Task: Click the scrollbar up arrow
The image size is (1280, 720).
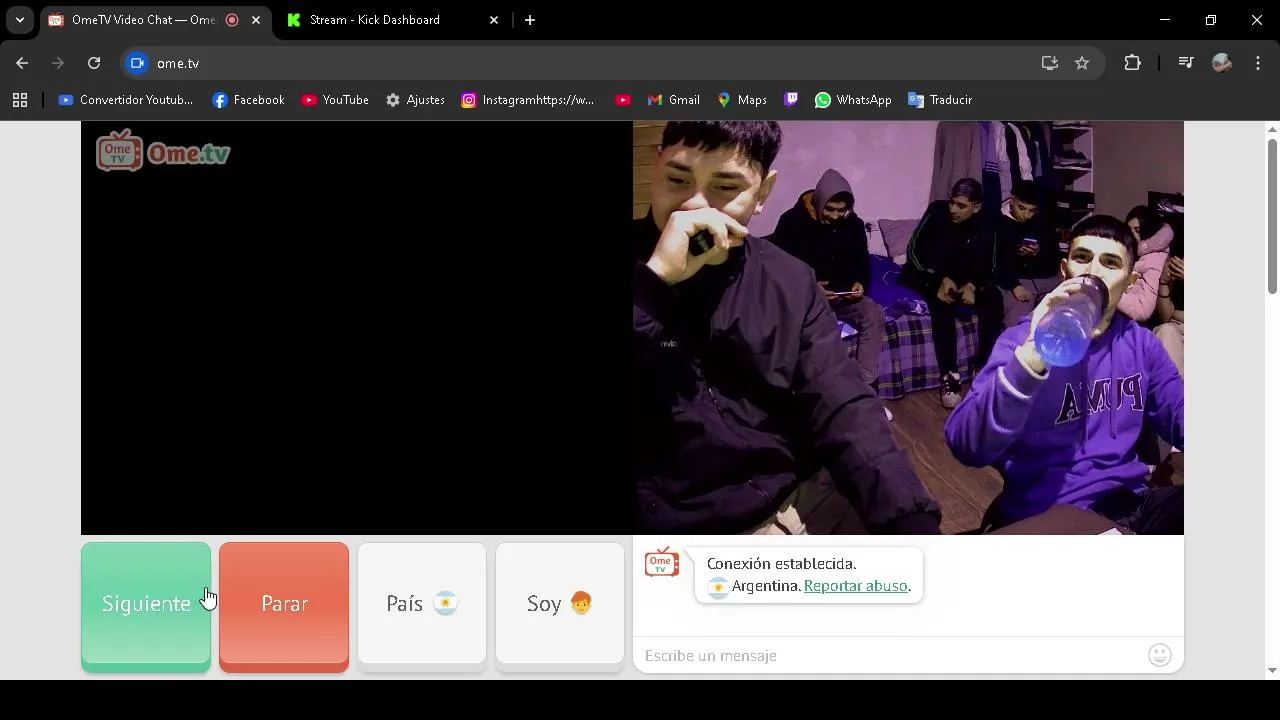Action: click(1272, 129)
